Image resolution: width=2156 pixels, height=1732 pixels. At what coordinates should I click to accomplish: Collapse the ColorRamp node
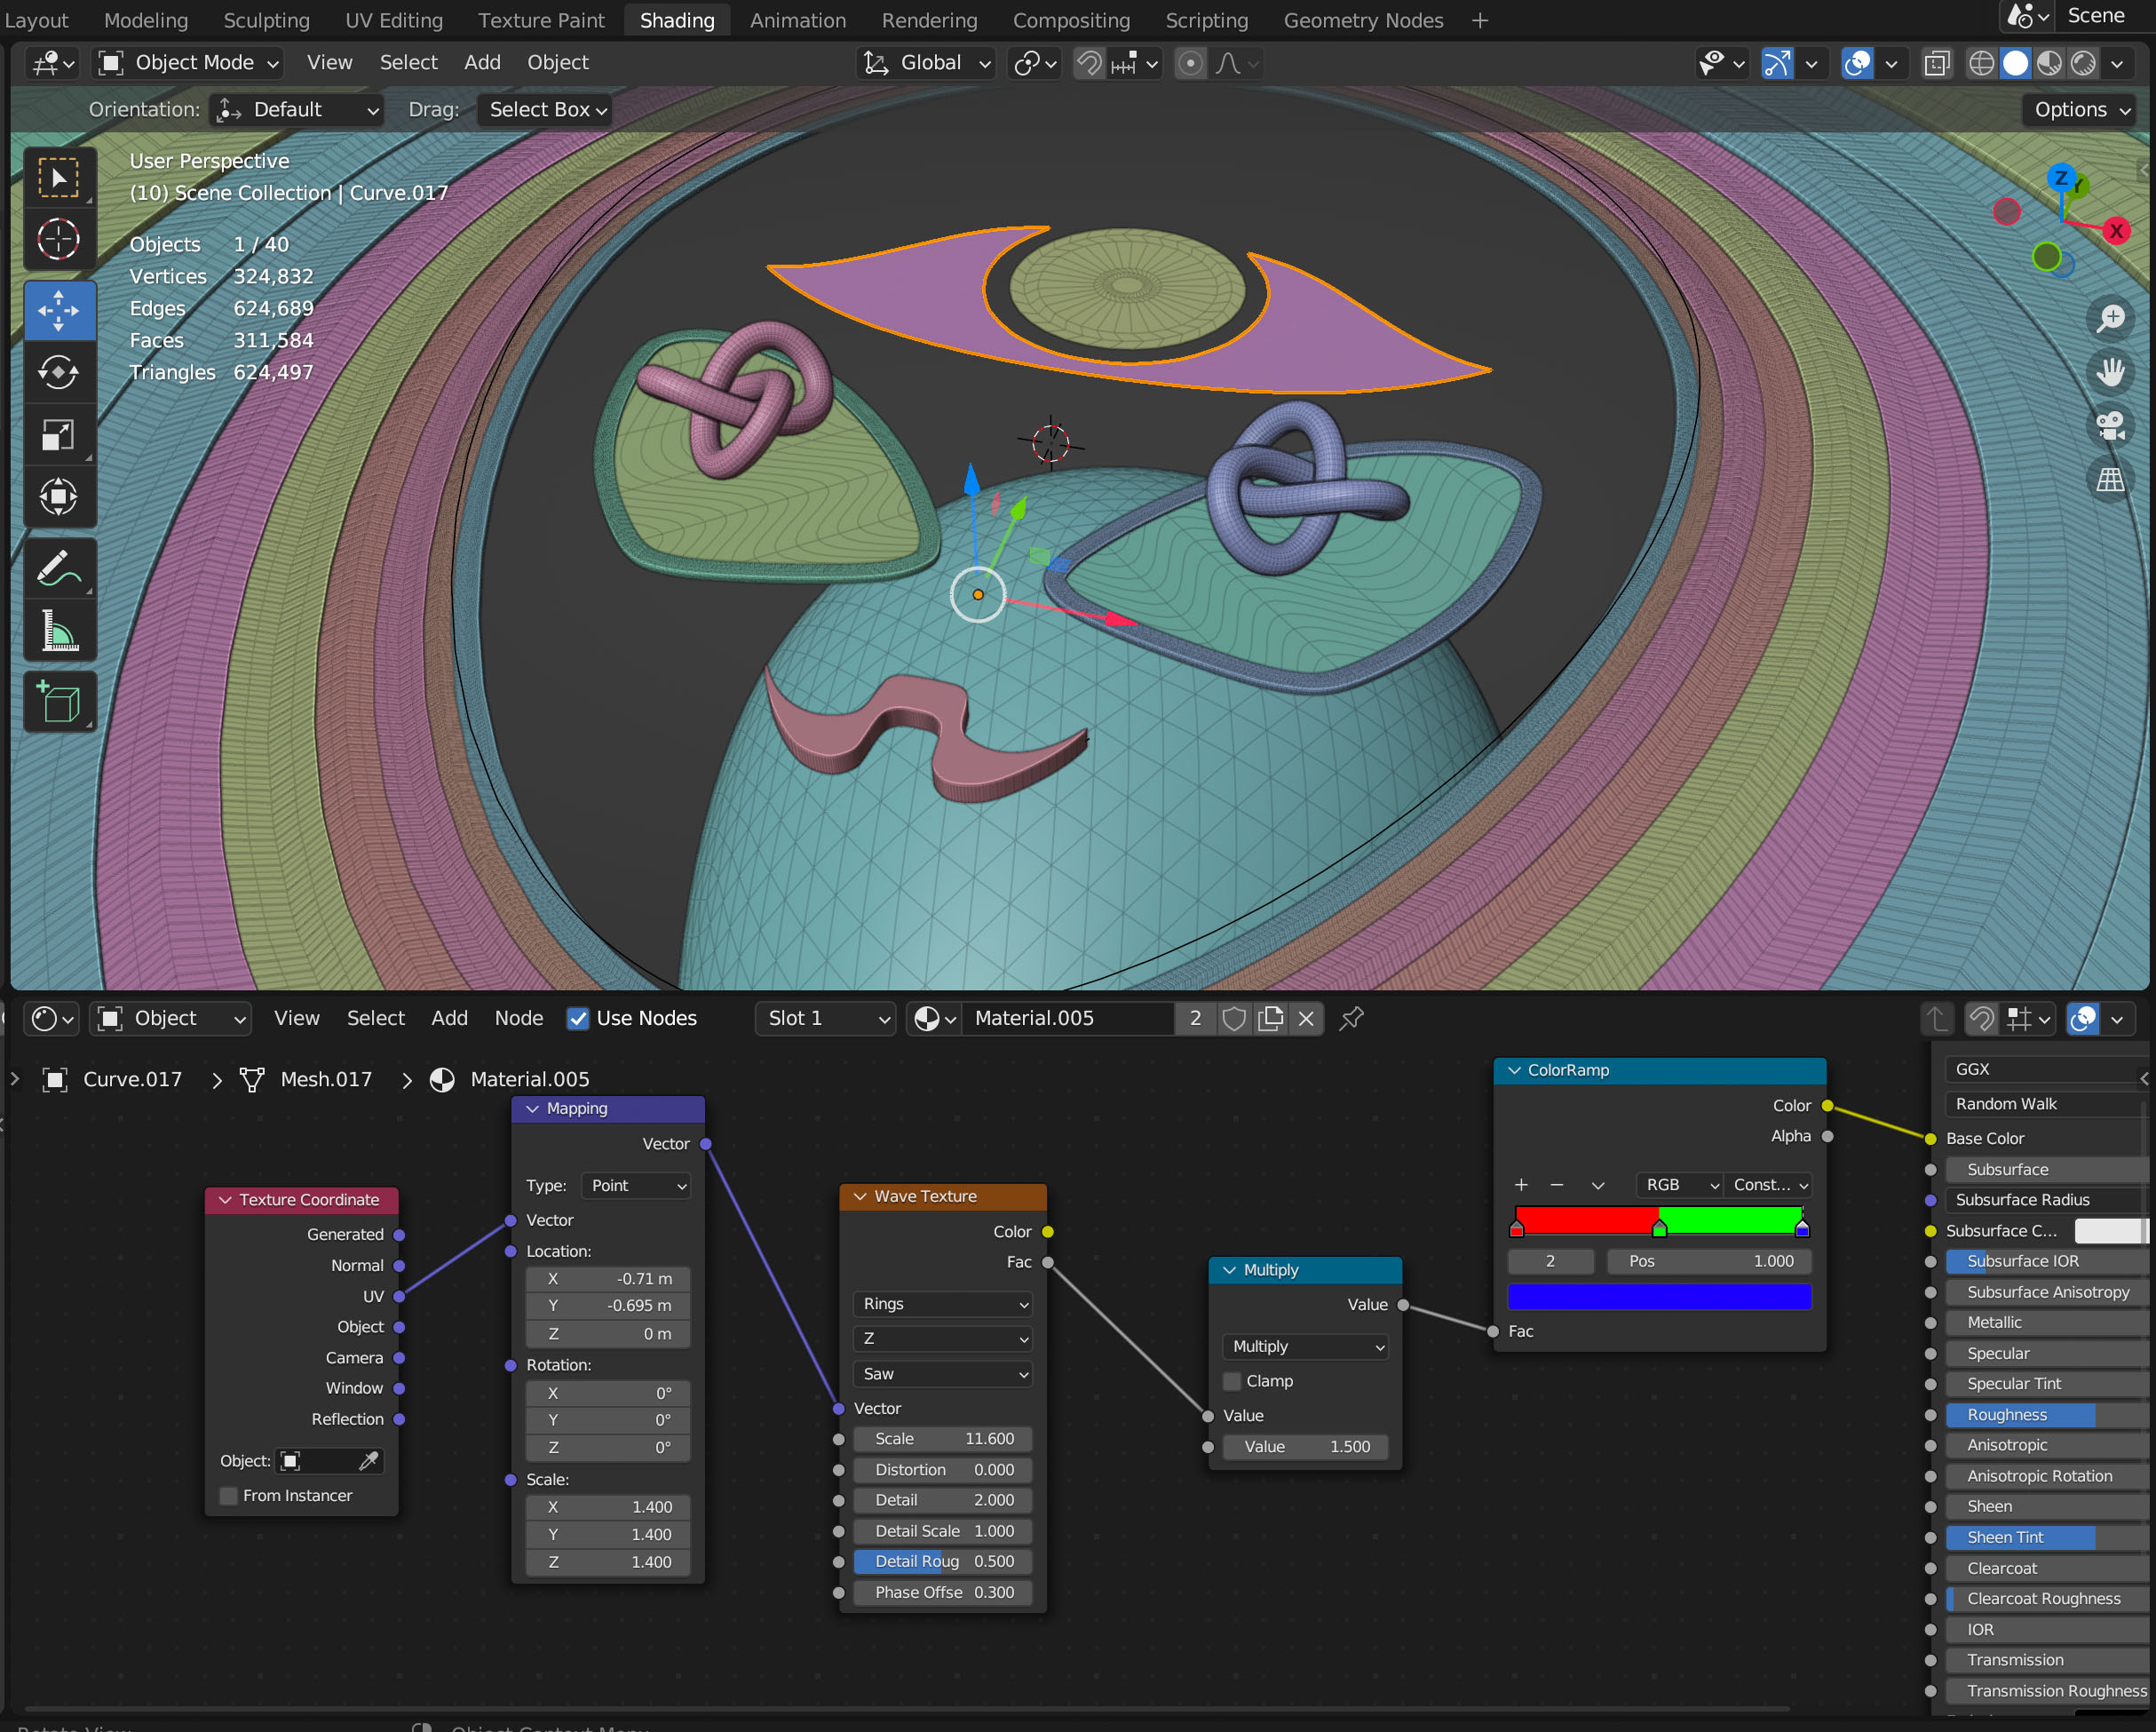pyautogui.click(x=1514, y=1070)
